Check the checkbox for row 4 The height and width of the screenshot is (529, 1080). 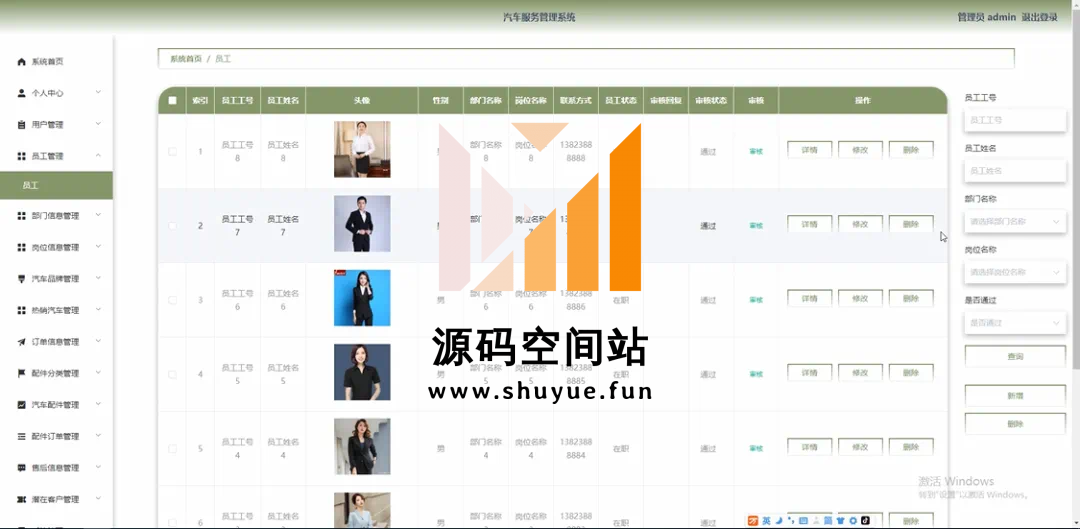click(x=172, y=375)
